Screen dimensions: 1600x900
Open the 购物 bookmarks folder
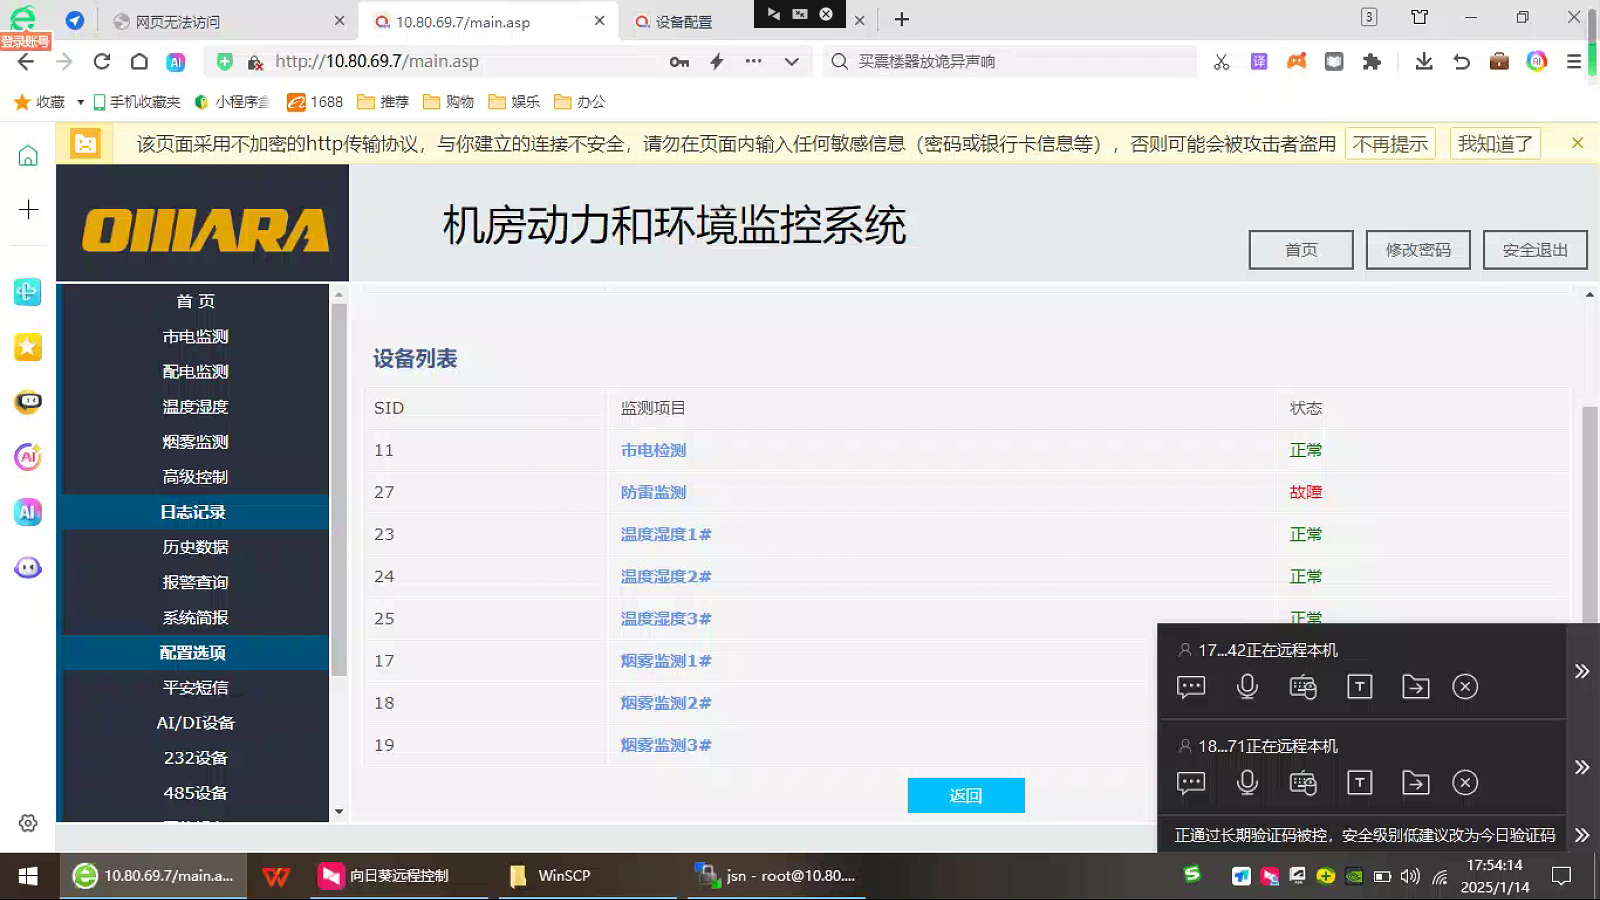tap(449, 102)
